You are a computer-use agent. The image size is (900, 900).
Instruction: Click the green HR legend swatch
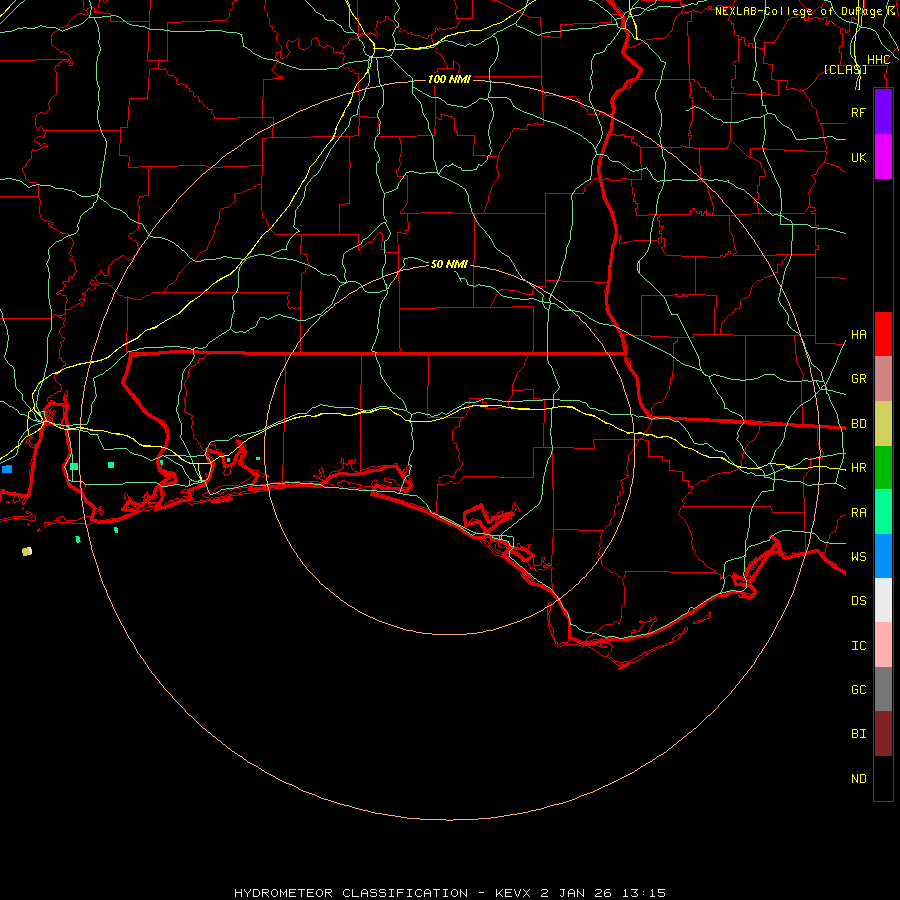(x=883, y=467)
